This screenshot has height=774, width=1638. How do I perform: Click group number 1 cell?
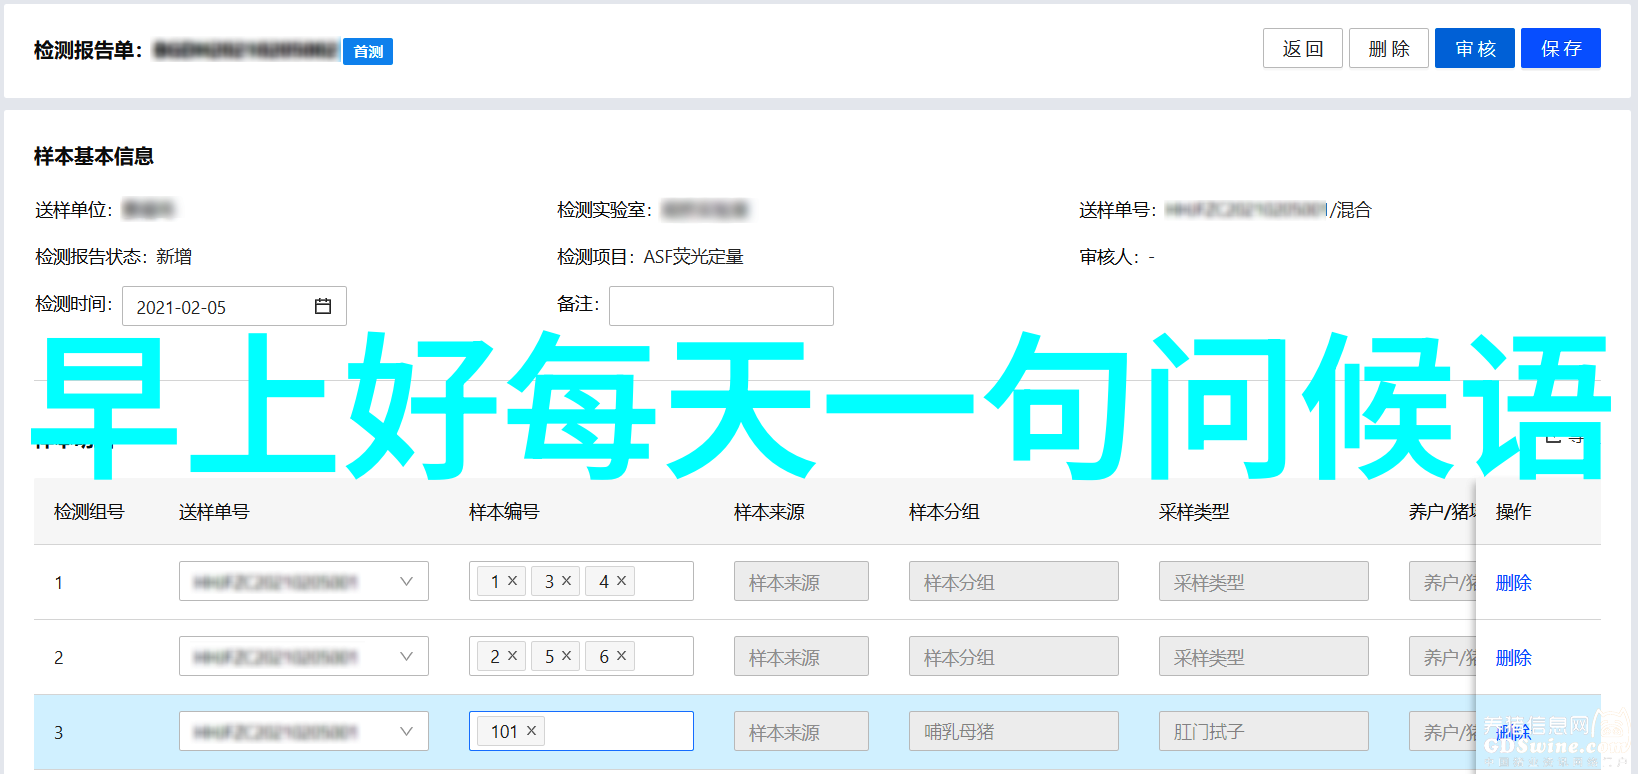coord(59,582)
